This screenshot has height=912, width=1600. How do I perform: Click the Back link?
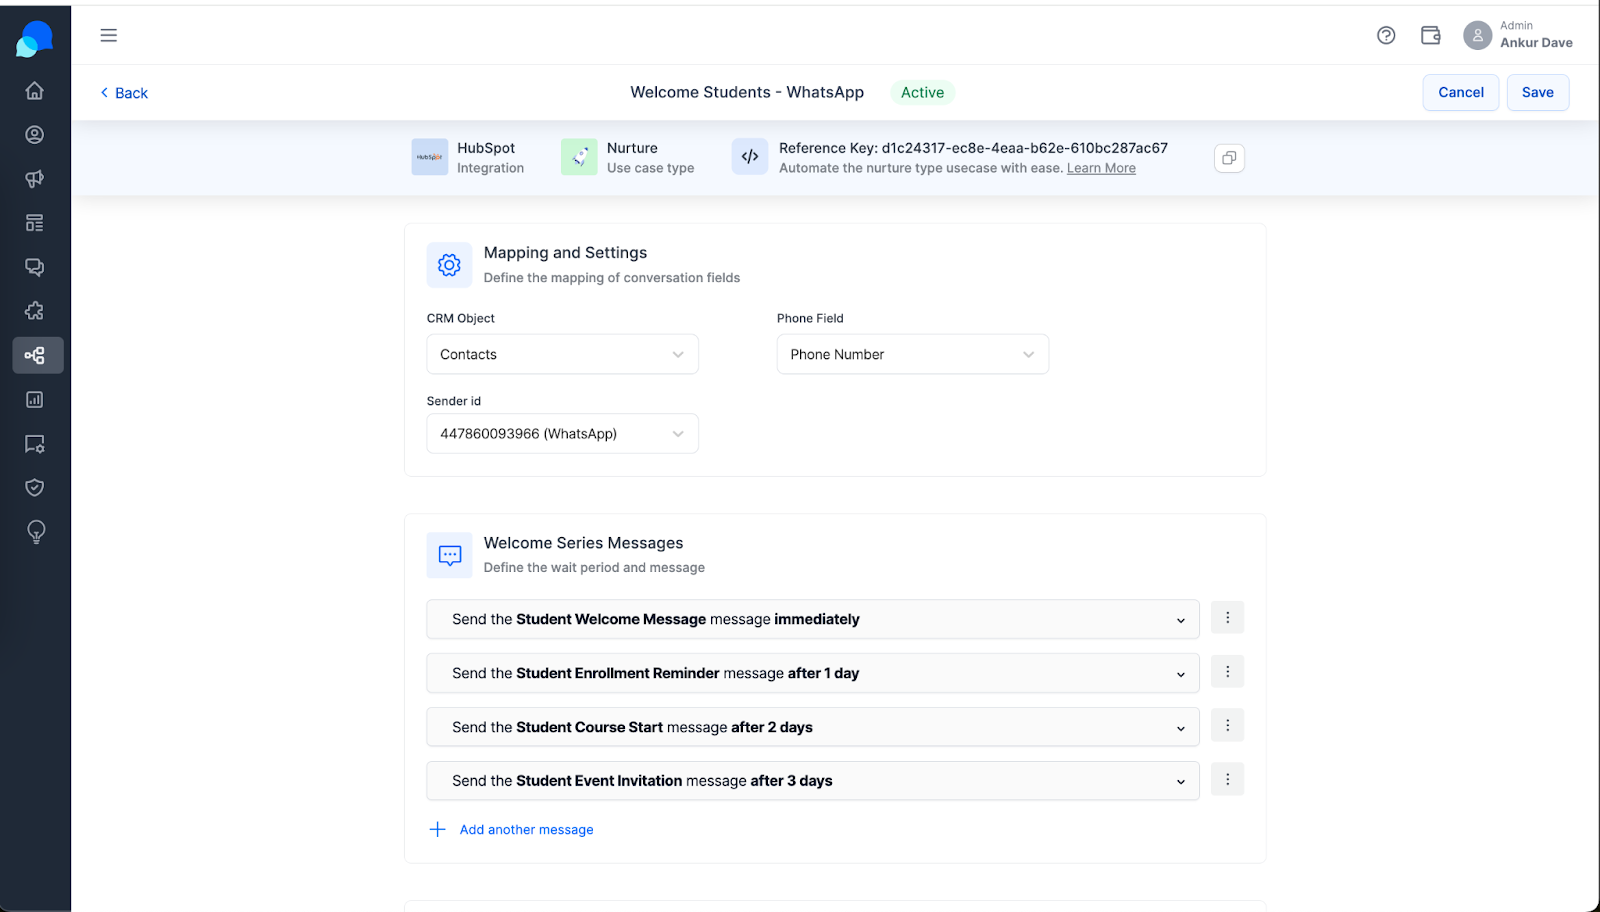point(124,93)
